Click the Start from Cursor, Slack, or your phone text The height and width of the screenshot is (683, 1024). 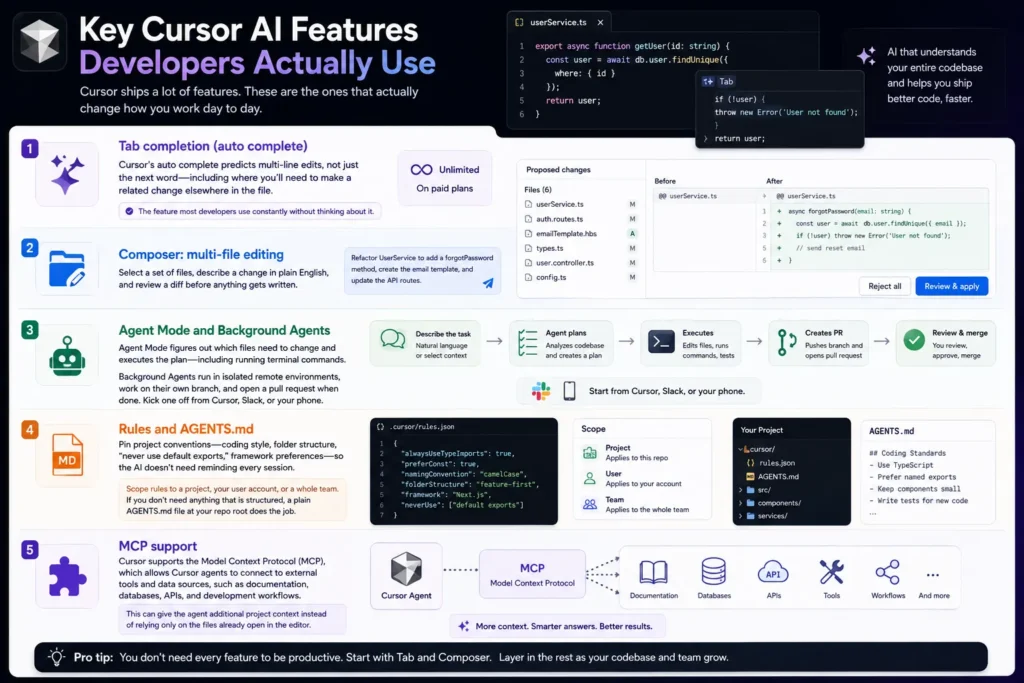(x=667, y=391)
